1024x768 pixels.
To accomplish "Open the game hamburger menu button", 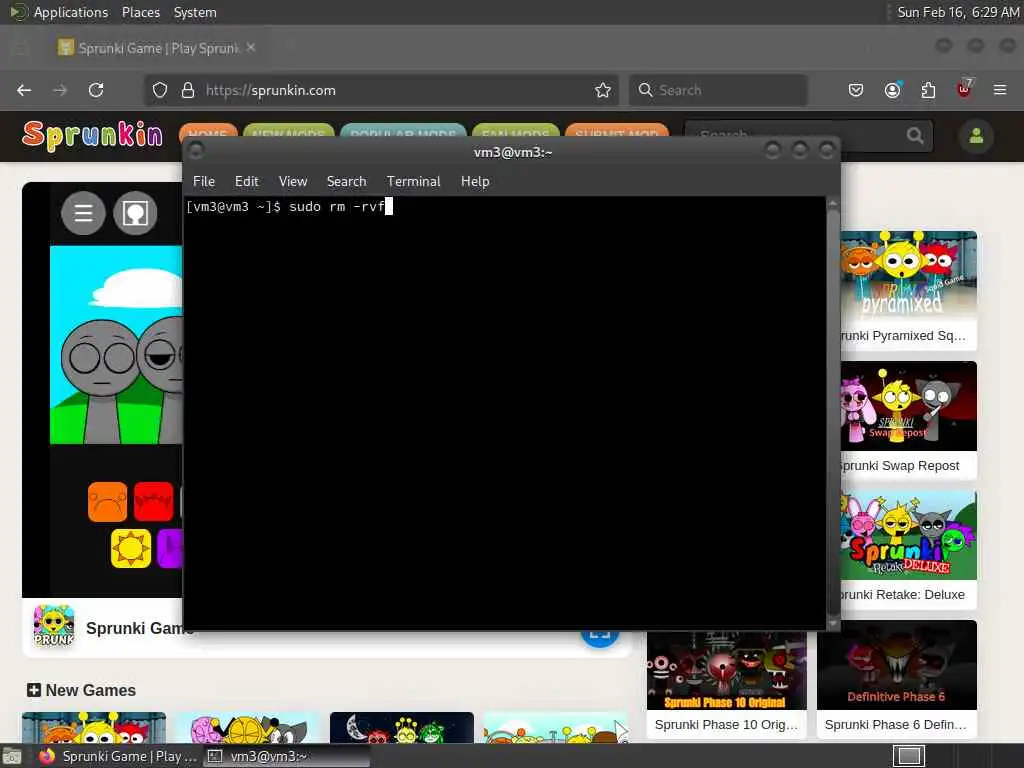I will [84, 213].
